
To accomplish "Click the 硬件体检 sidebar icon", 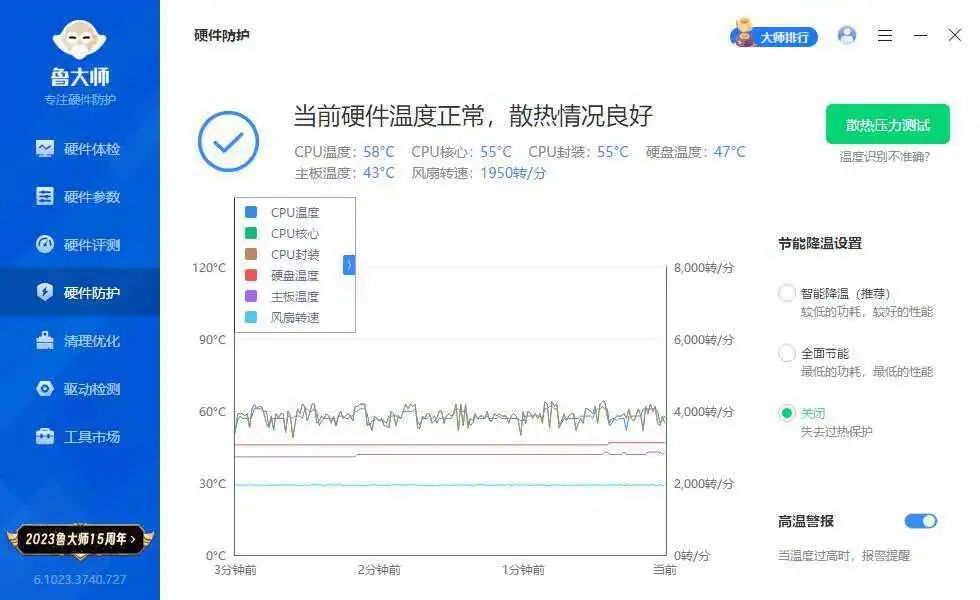I will click(x=45, y=149).
